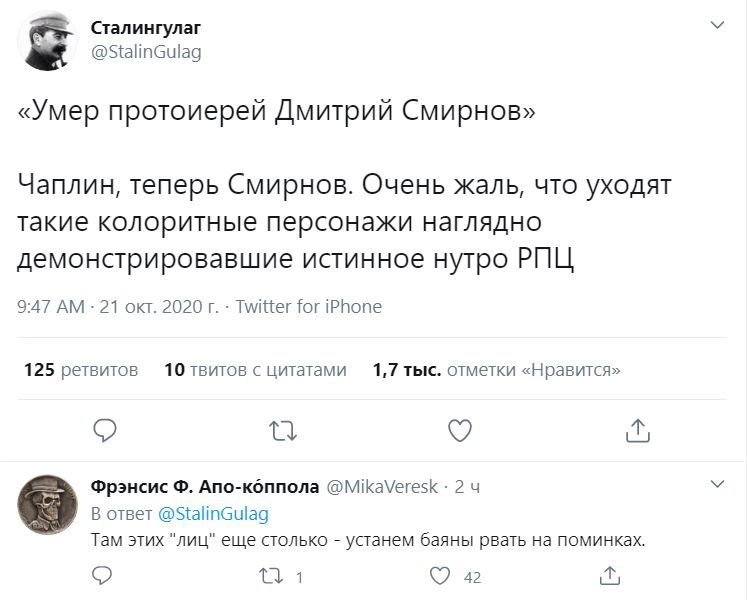Click @StalinGulag mention in reply
Screen dimensions: 747x600
213,514
